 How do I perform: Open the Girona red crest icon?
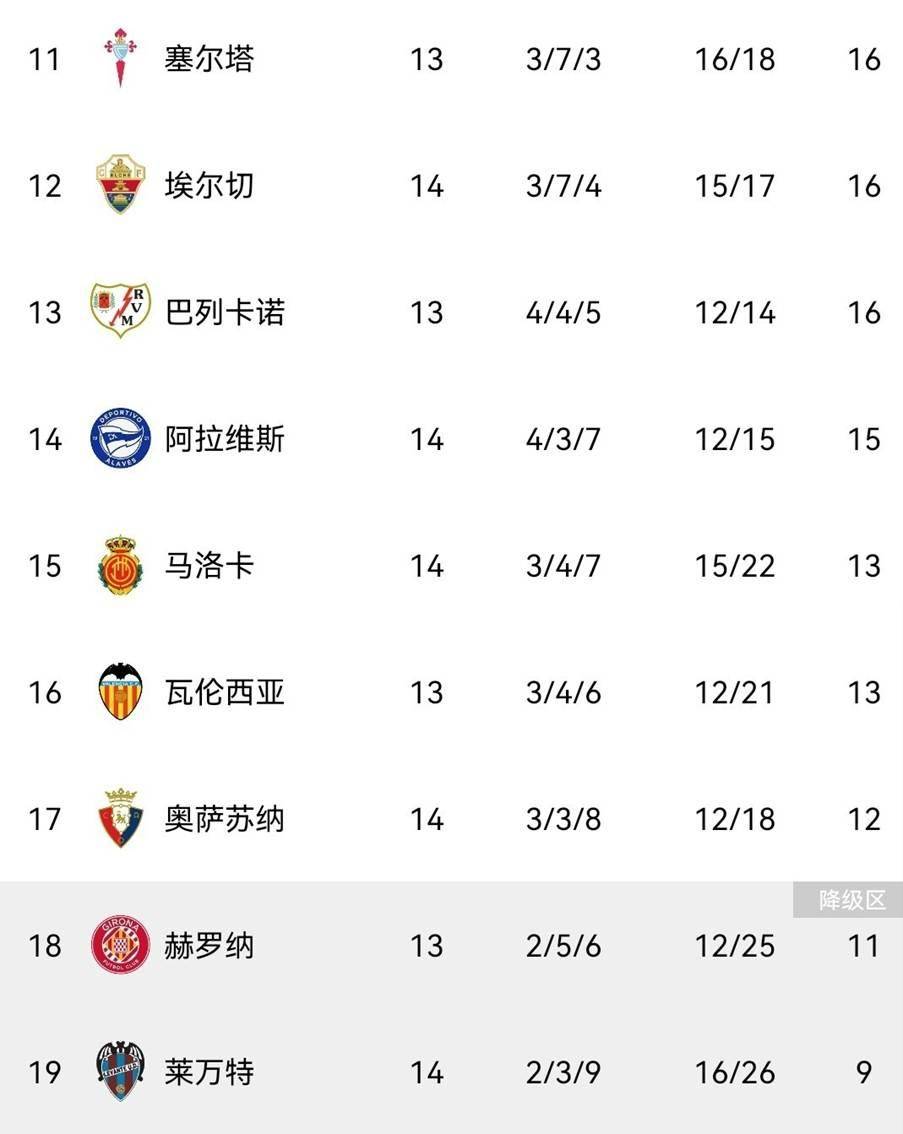(x=120, y=945)
